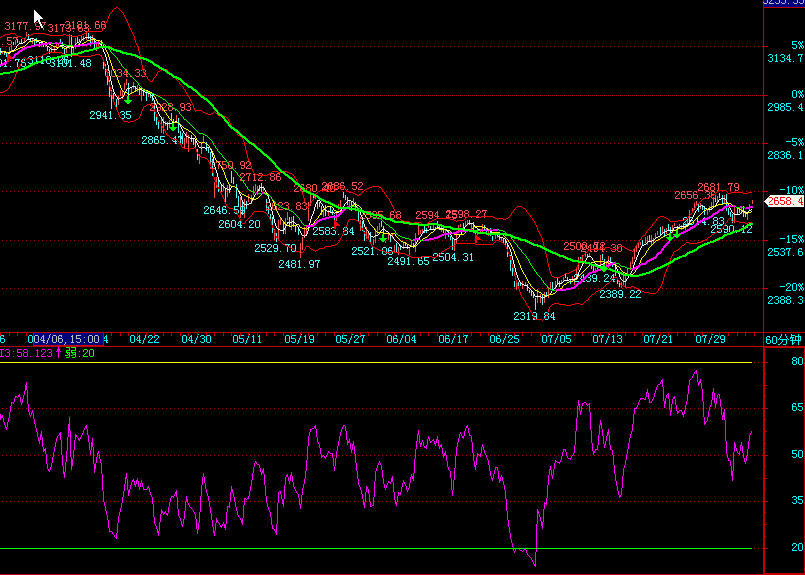Screen dimensions: 805x575
Task: Click the 2681.79 high price label
Action: click(x=718, y=187)
